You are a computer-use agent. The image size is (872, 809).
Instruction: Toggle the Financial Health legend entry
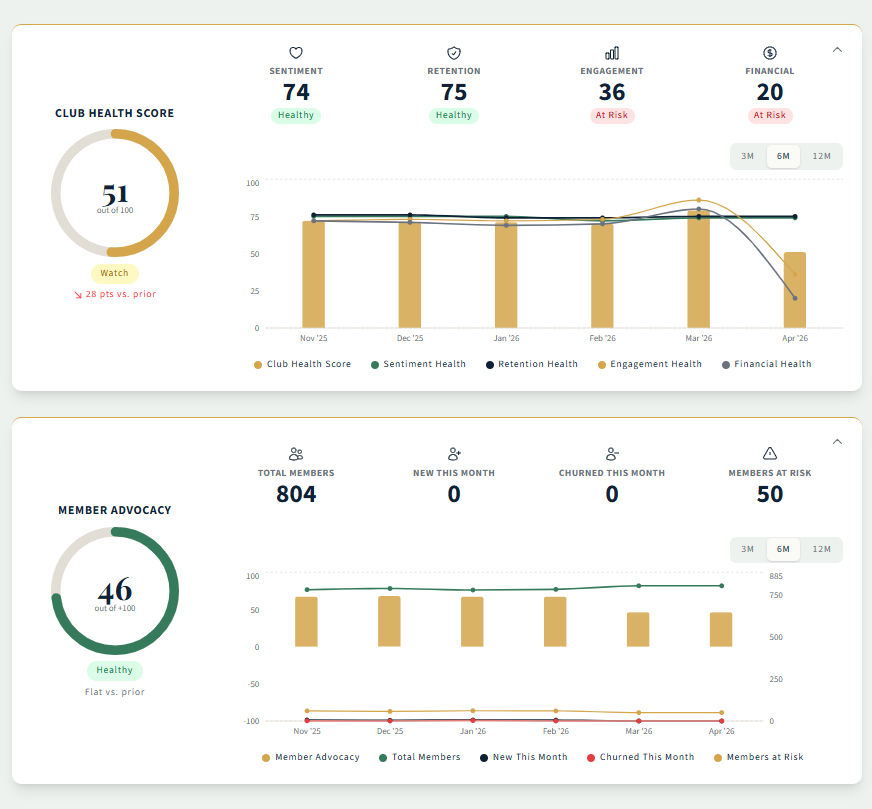tap(766, 364)
